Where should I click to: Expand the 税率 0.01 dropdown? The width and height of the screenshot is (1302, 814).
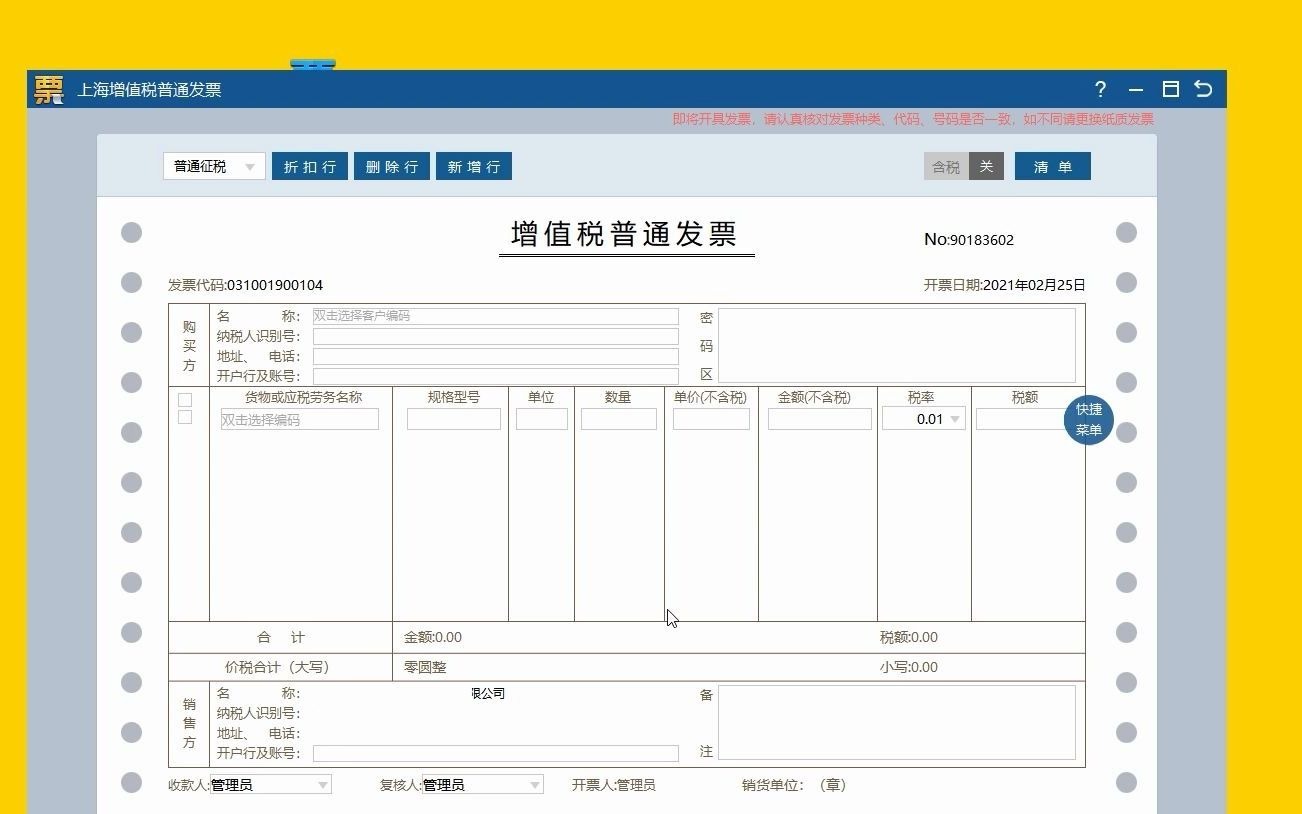[924, 419]
